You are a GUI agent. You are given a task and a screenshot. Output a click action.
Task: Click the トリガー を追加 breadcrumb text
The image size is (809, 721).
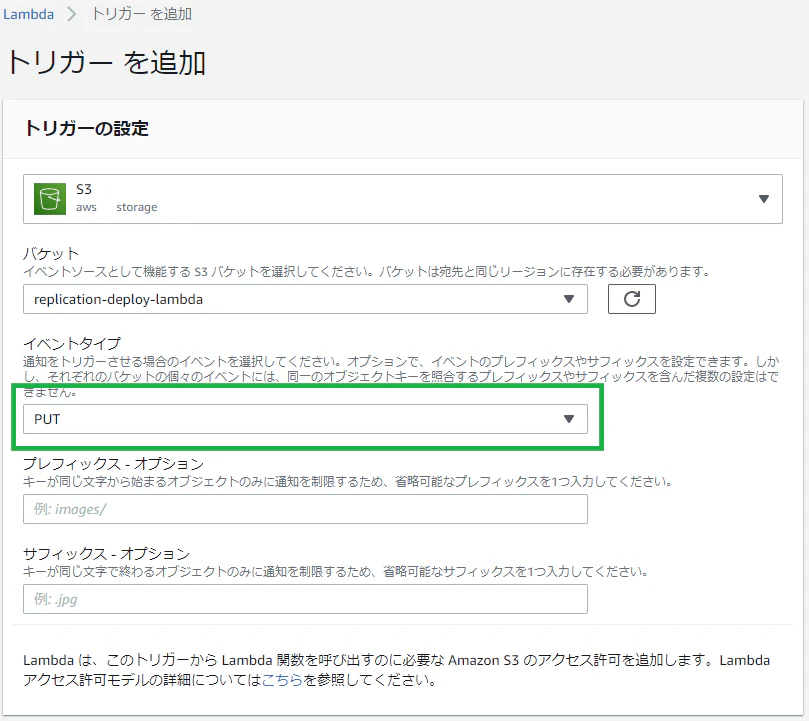pos(142,14)
